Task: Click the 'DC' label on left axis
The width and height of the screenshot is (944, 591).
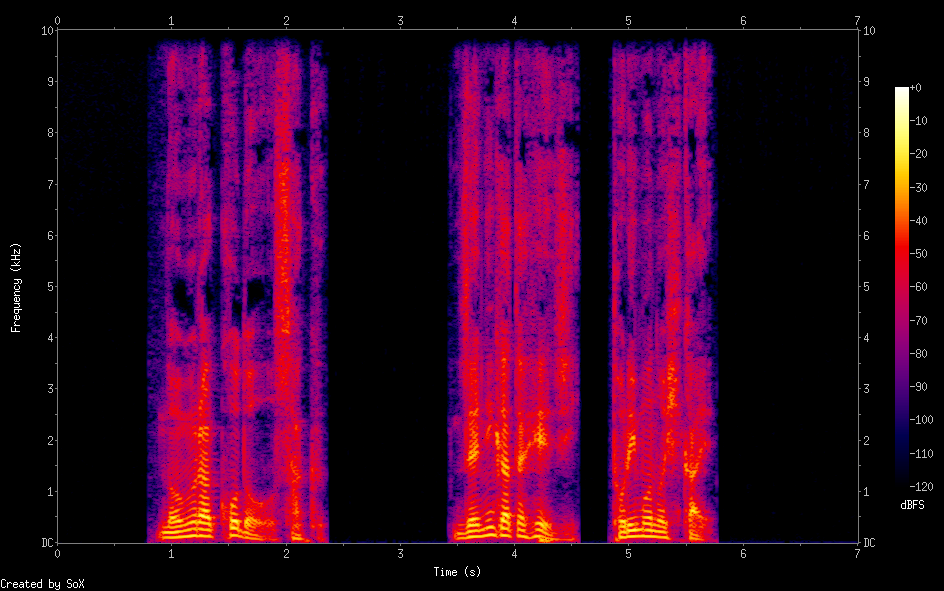Action: [47, 543]
